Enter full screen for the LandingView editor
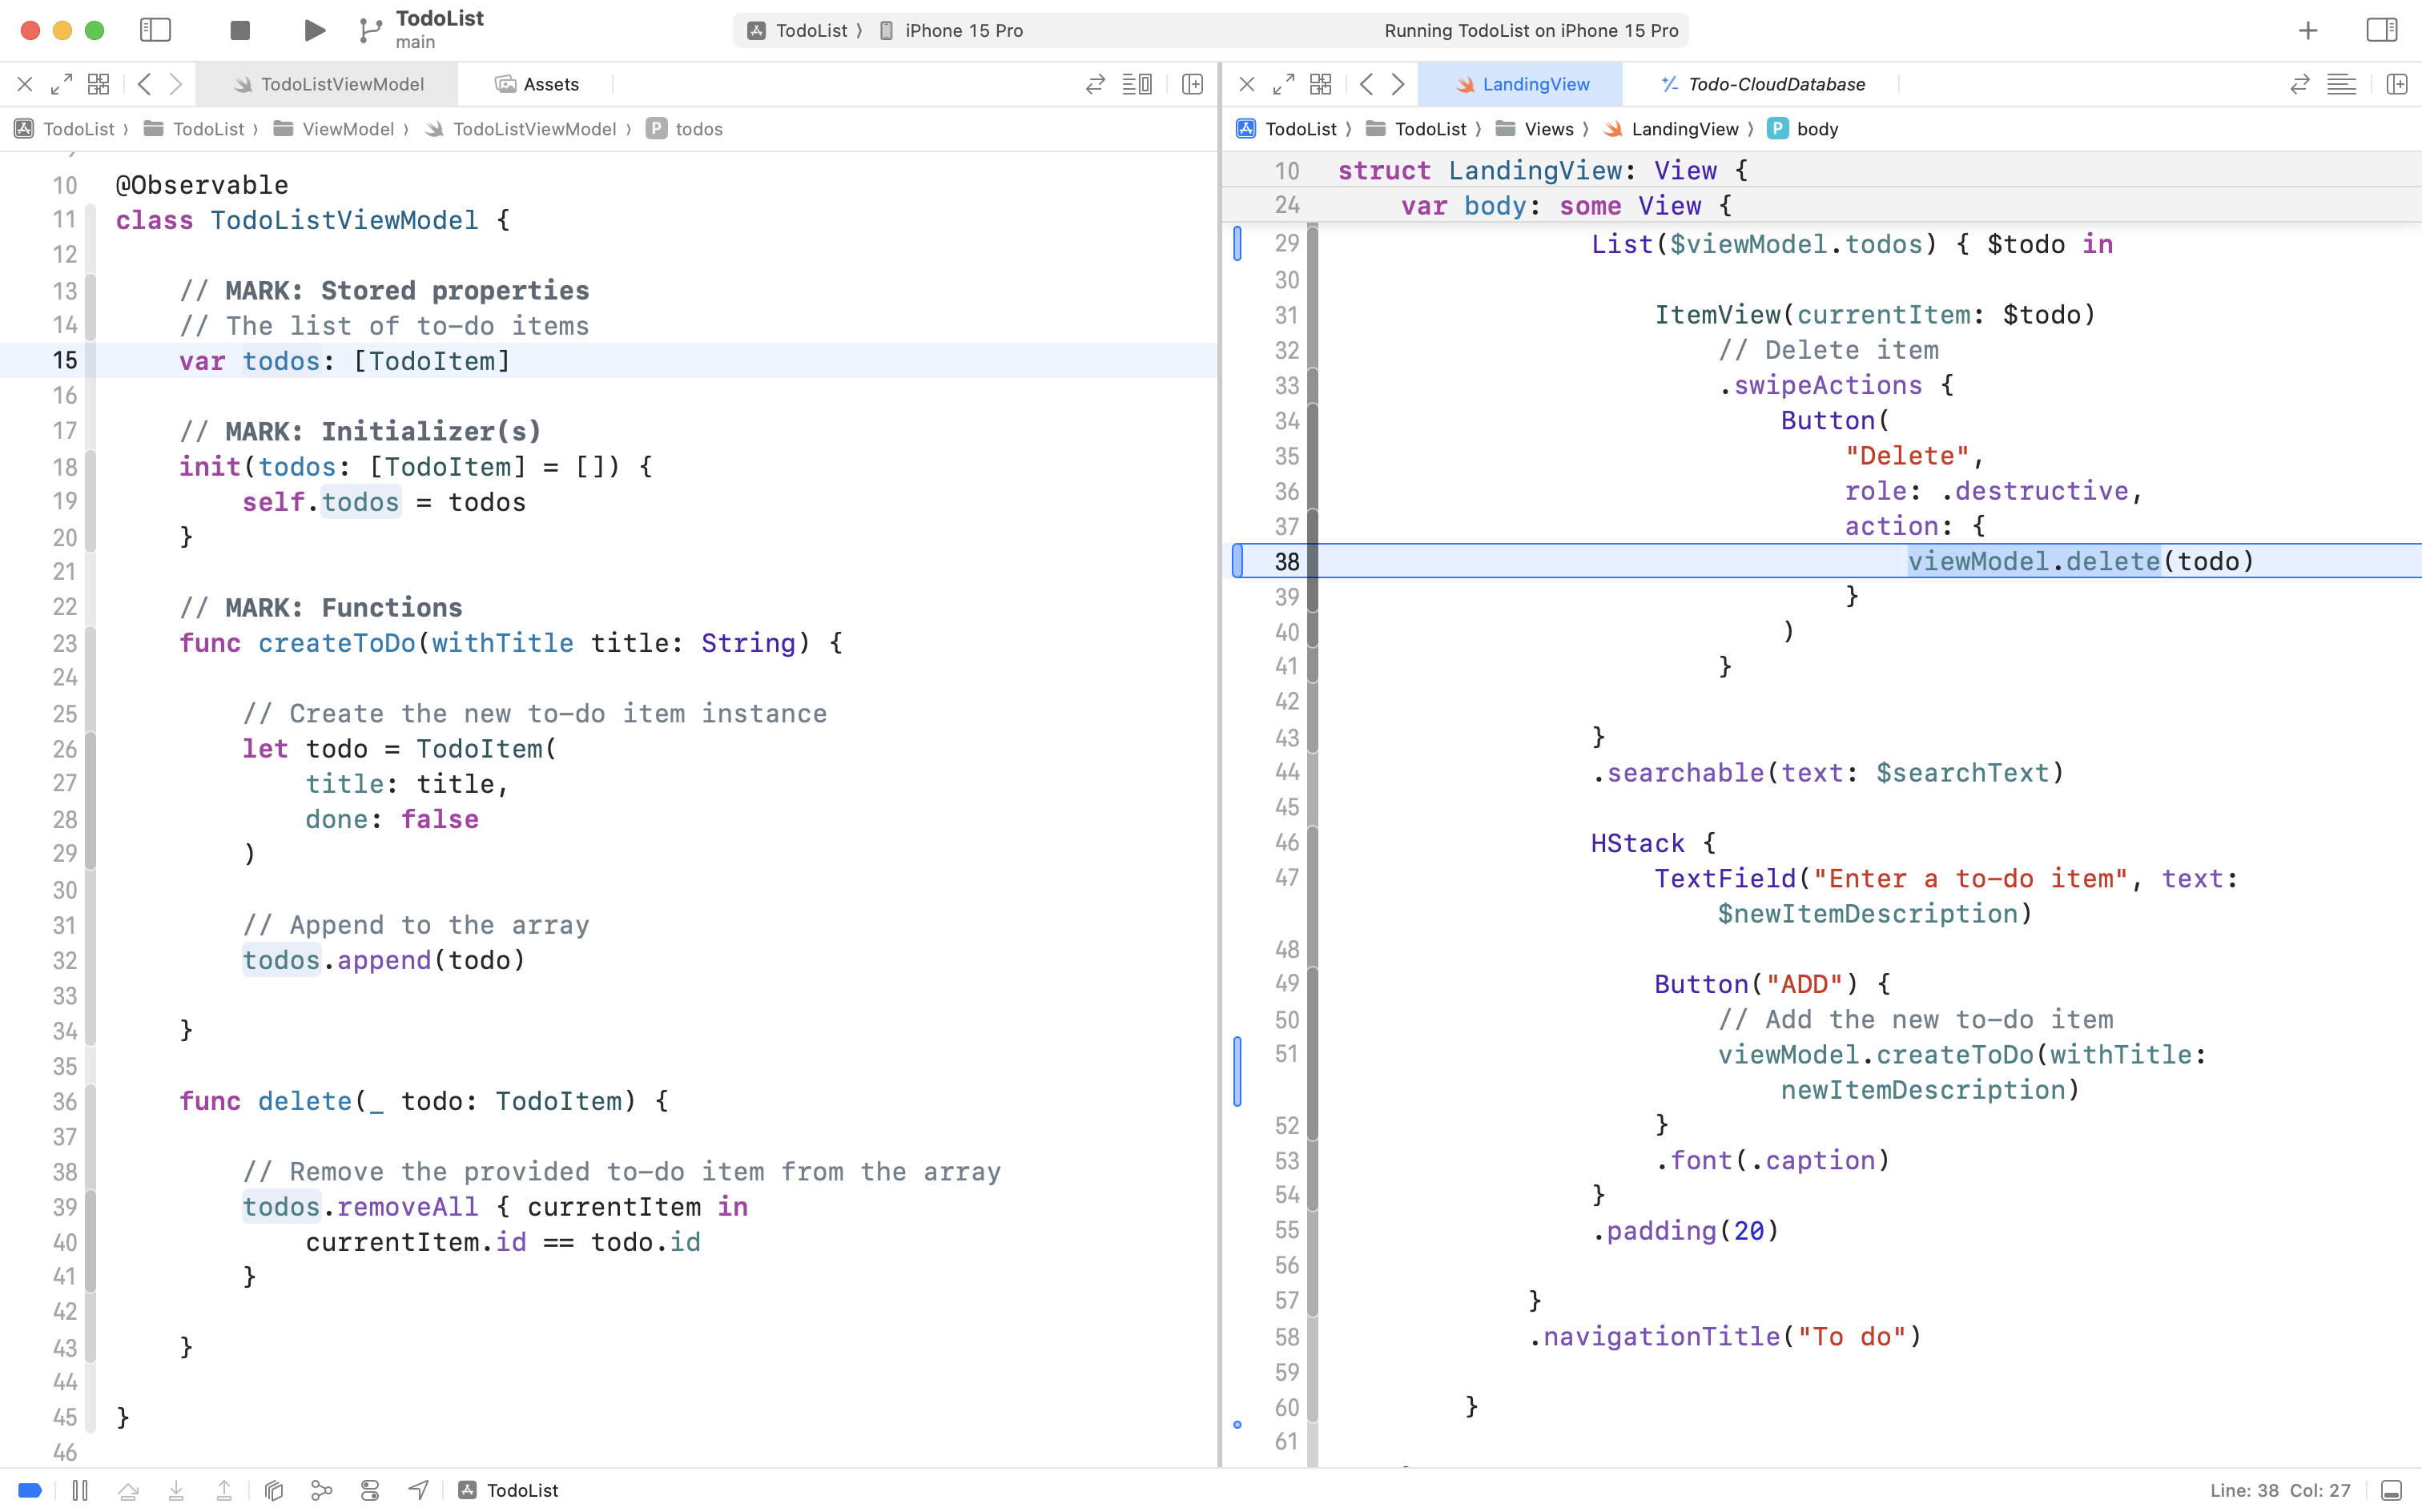The height and width of the screenshot is (1512, 2422). (1283, 84)
